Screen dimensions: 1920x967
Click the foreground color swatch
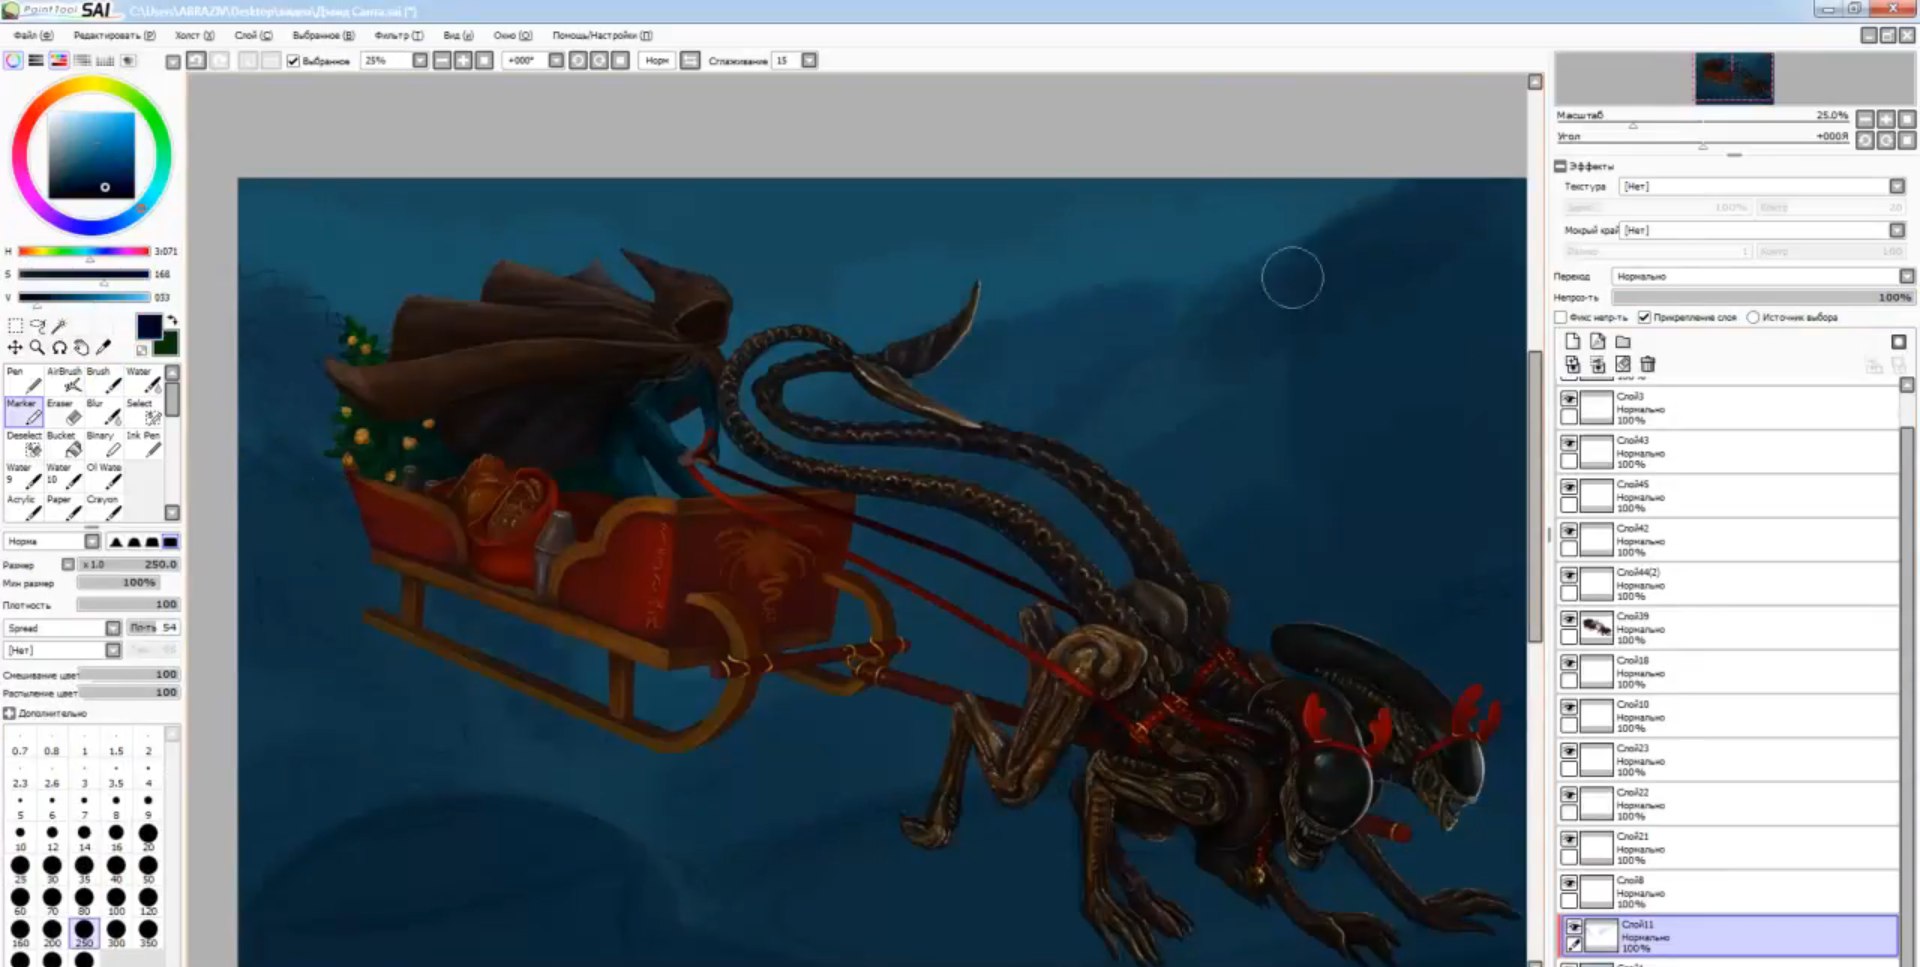[148, 326]
